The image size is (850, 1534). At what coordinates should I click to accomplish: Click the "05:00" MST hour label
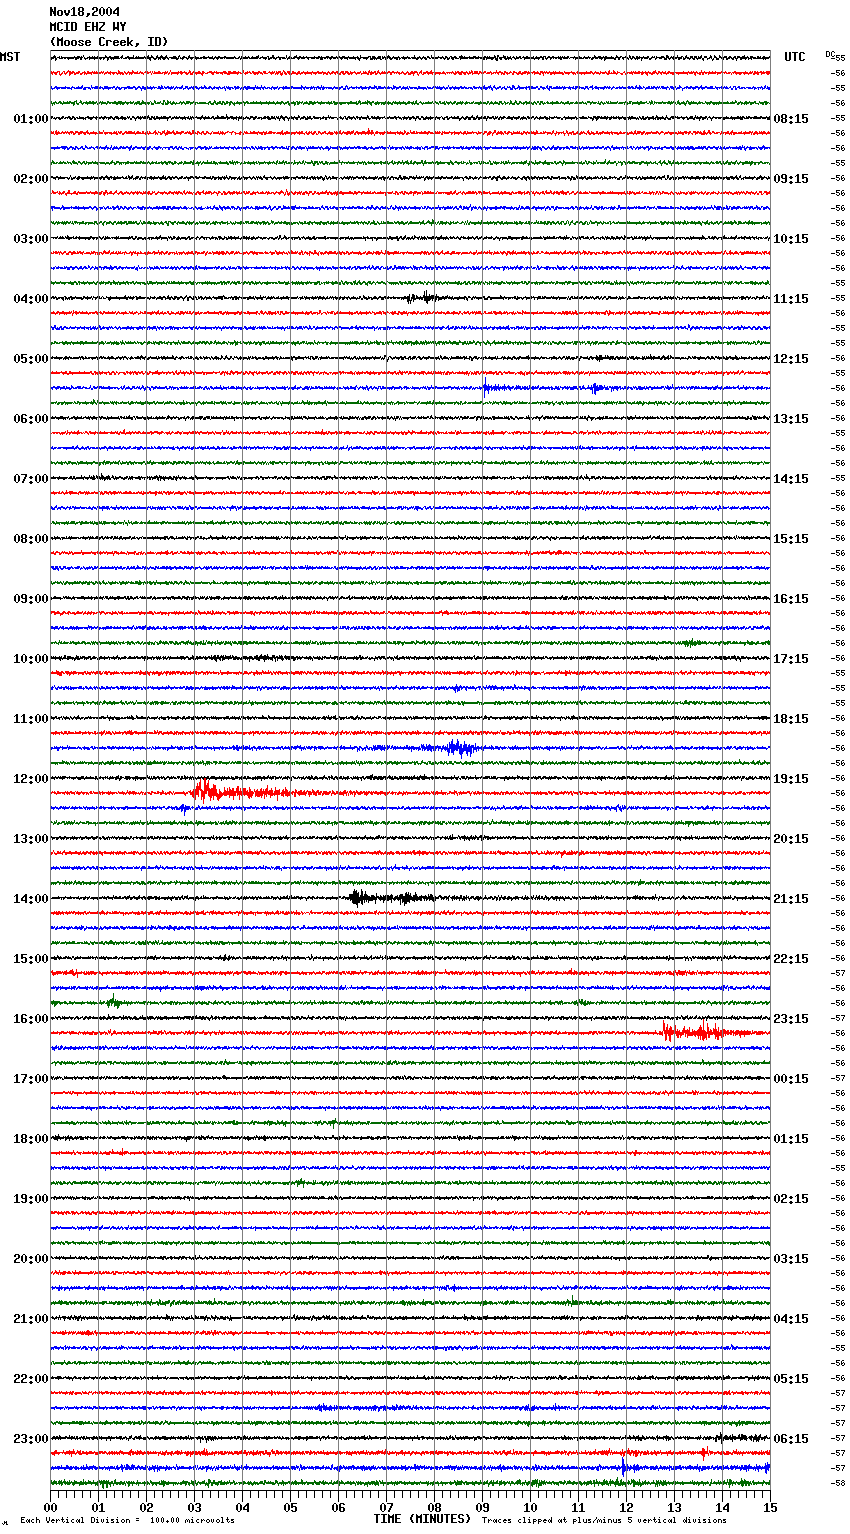coord(31,359)
